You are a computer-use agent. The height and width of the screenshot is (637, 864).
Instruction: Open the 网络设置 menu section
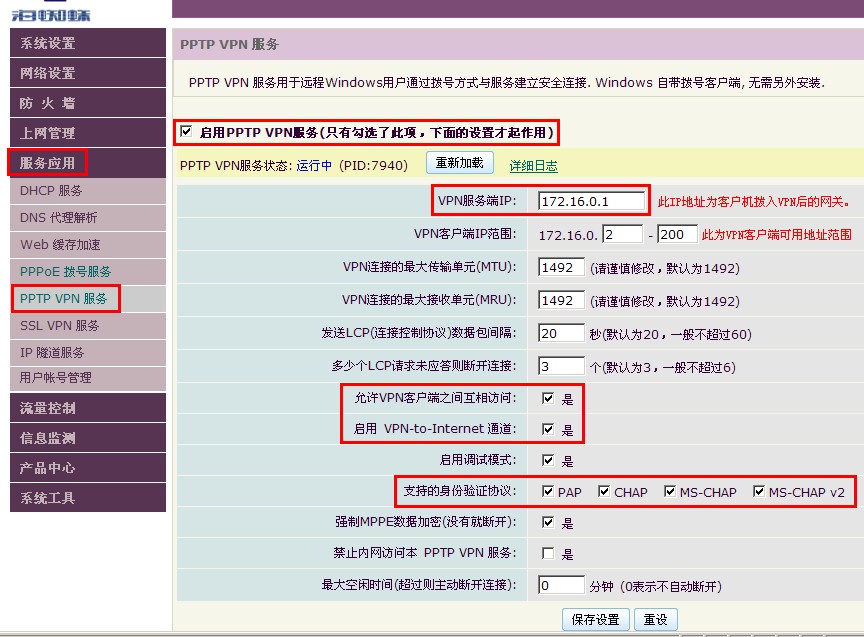pyautogui.click(x=88, y=73)
